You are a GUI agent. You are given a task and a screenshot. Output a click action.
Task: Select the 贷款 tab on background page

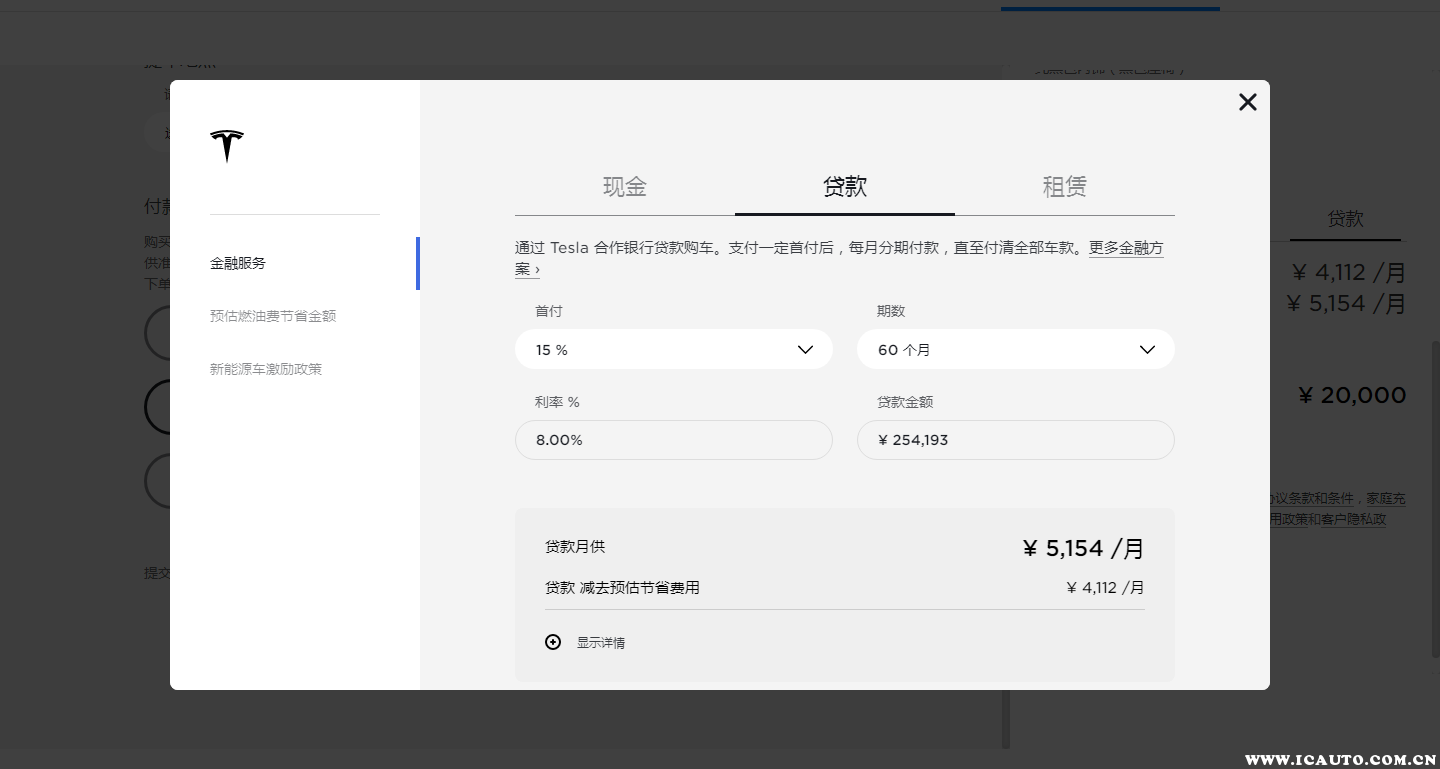pyautogui.click(x=1345, y=219)
